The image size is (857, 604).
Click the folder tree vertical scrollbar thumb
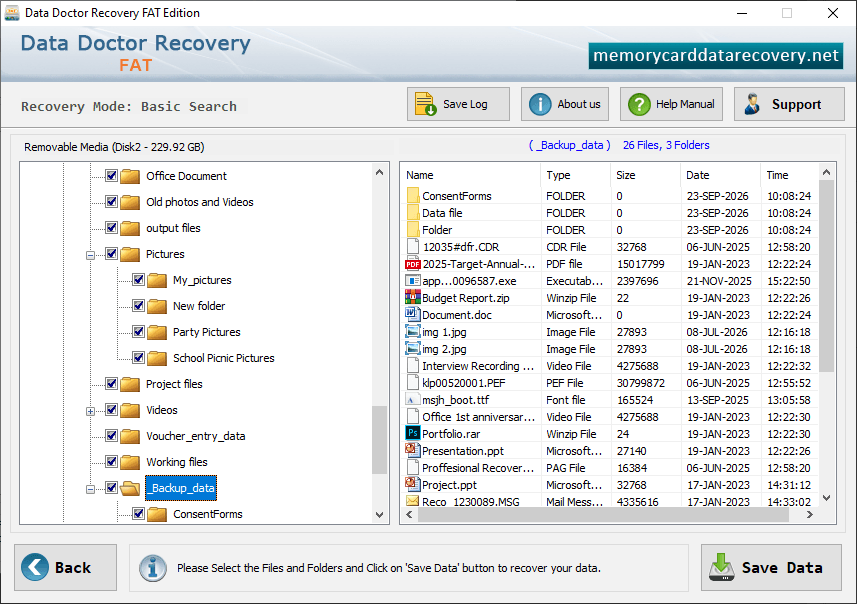click(379, 440)
